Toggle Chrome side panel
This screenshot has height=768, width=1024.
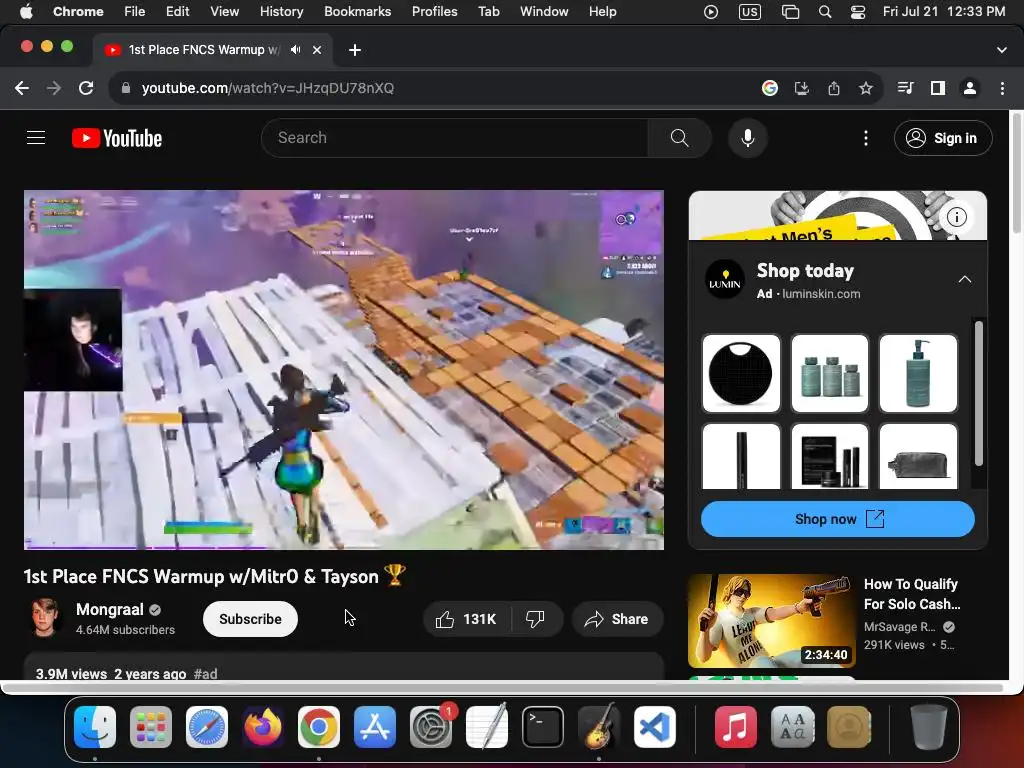(938, 88)
